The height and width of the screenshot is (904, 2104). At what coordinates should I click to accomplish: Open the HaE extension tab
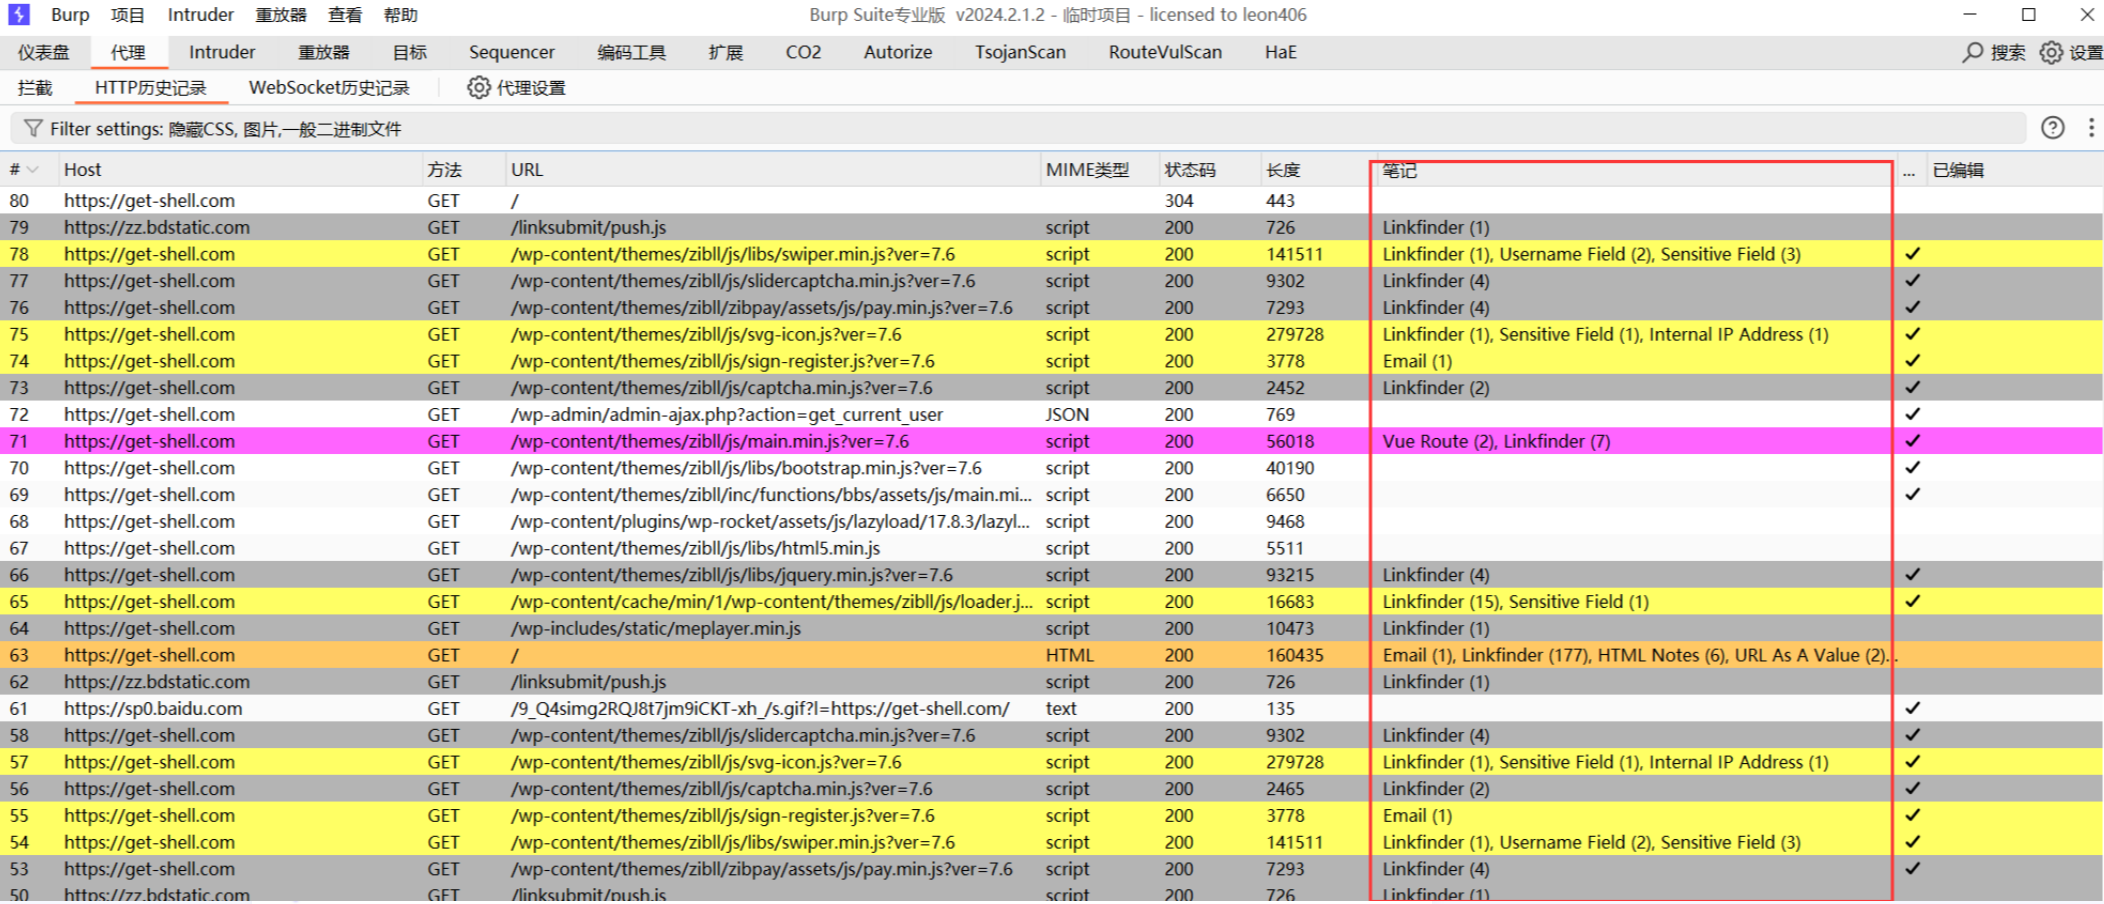pyautogui.click(x=1280, y=52)
